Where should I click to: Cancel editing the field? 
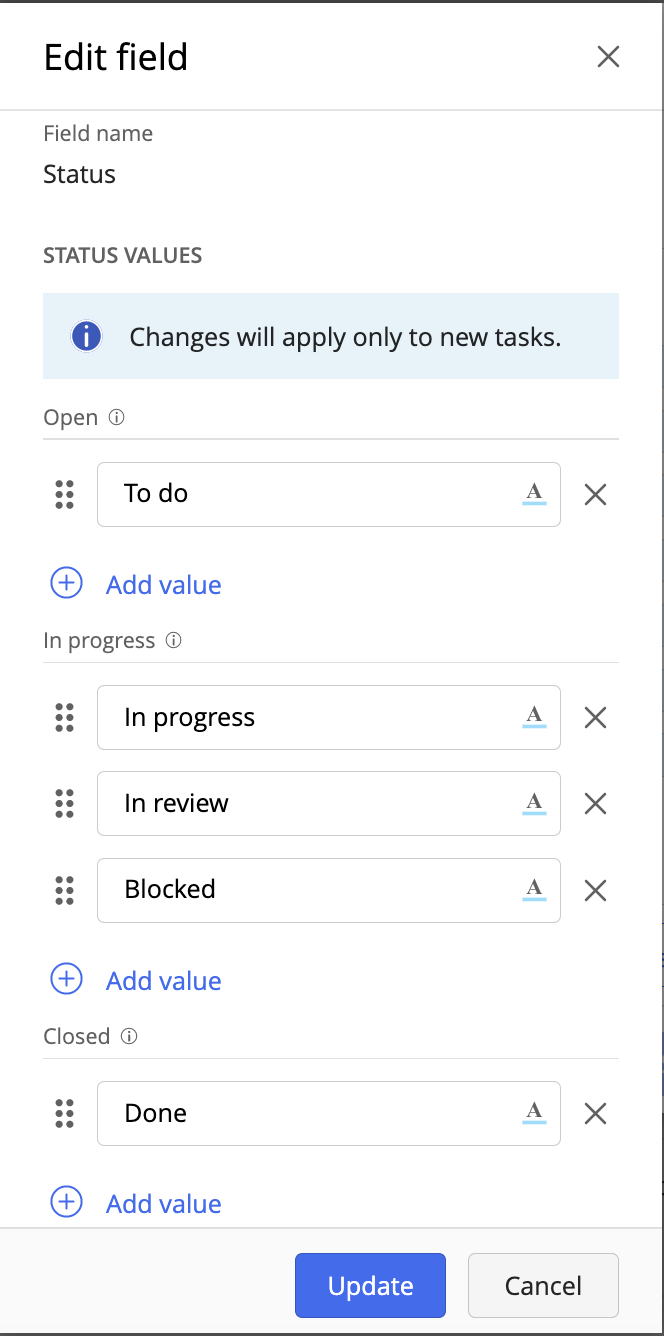(543, 1285)
